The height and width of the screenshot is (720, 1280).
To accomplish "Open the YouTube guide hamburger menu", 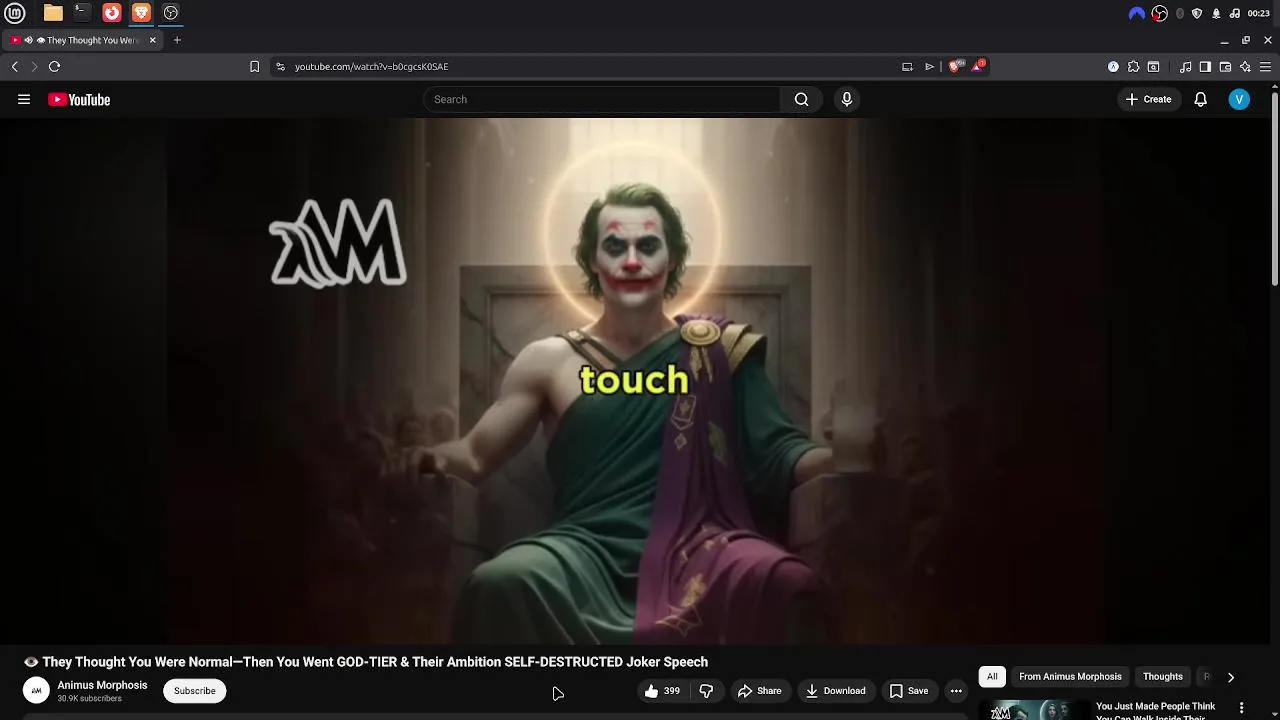I will pyautogui.click(x=24, y=99).
